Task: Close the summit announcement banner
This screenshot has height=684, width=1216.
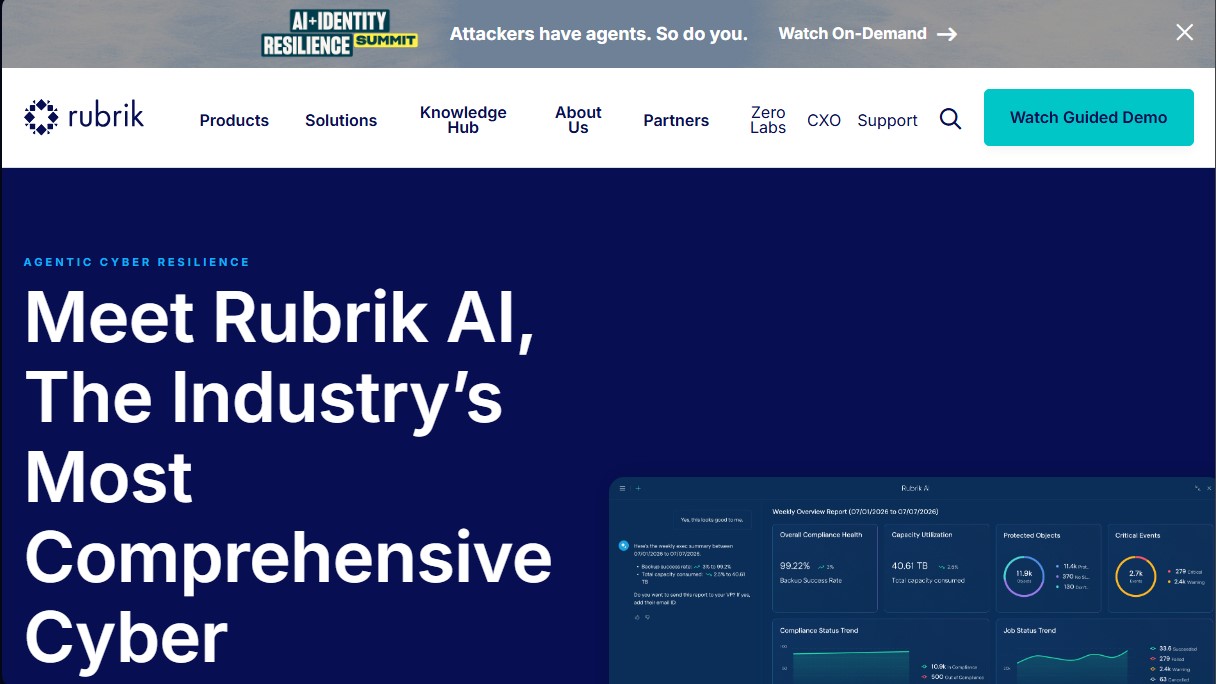Action: pos(1184,32)
